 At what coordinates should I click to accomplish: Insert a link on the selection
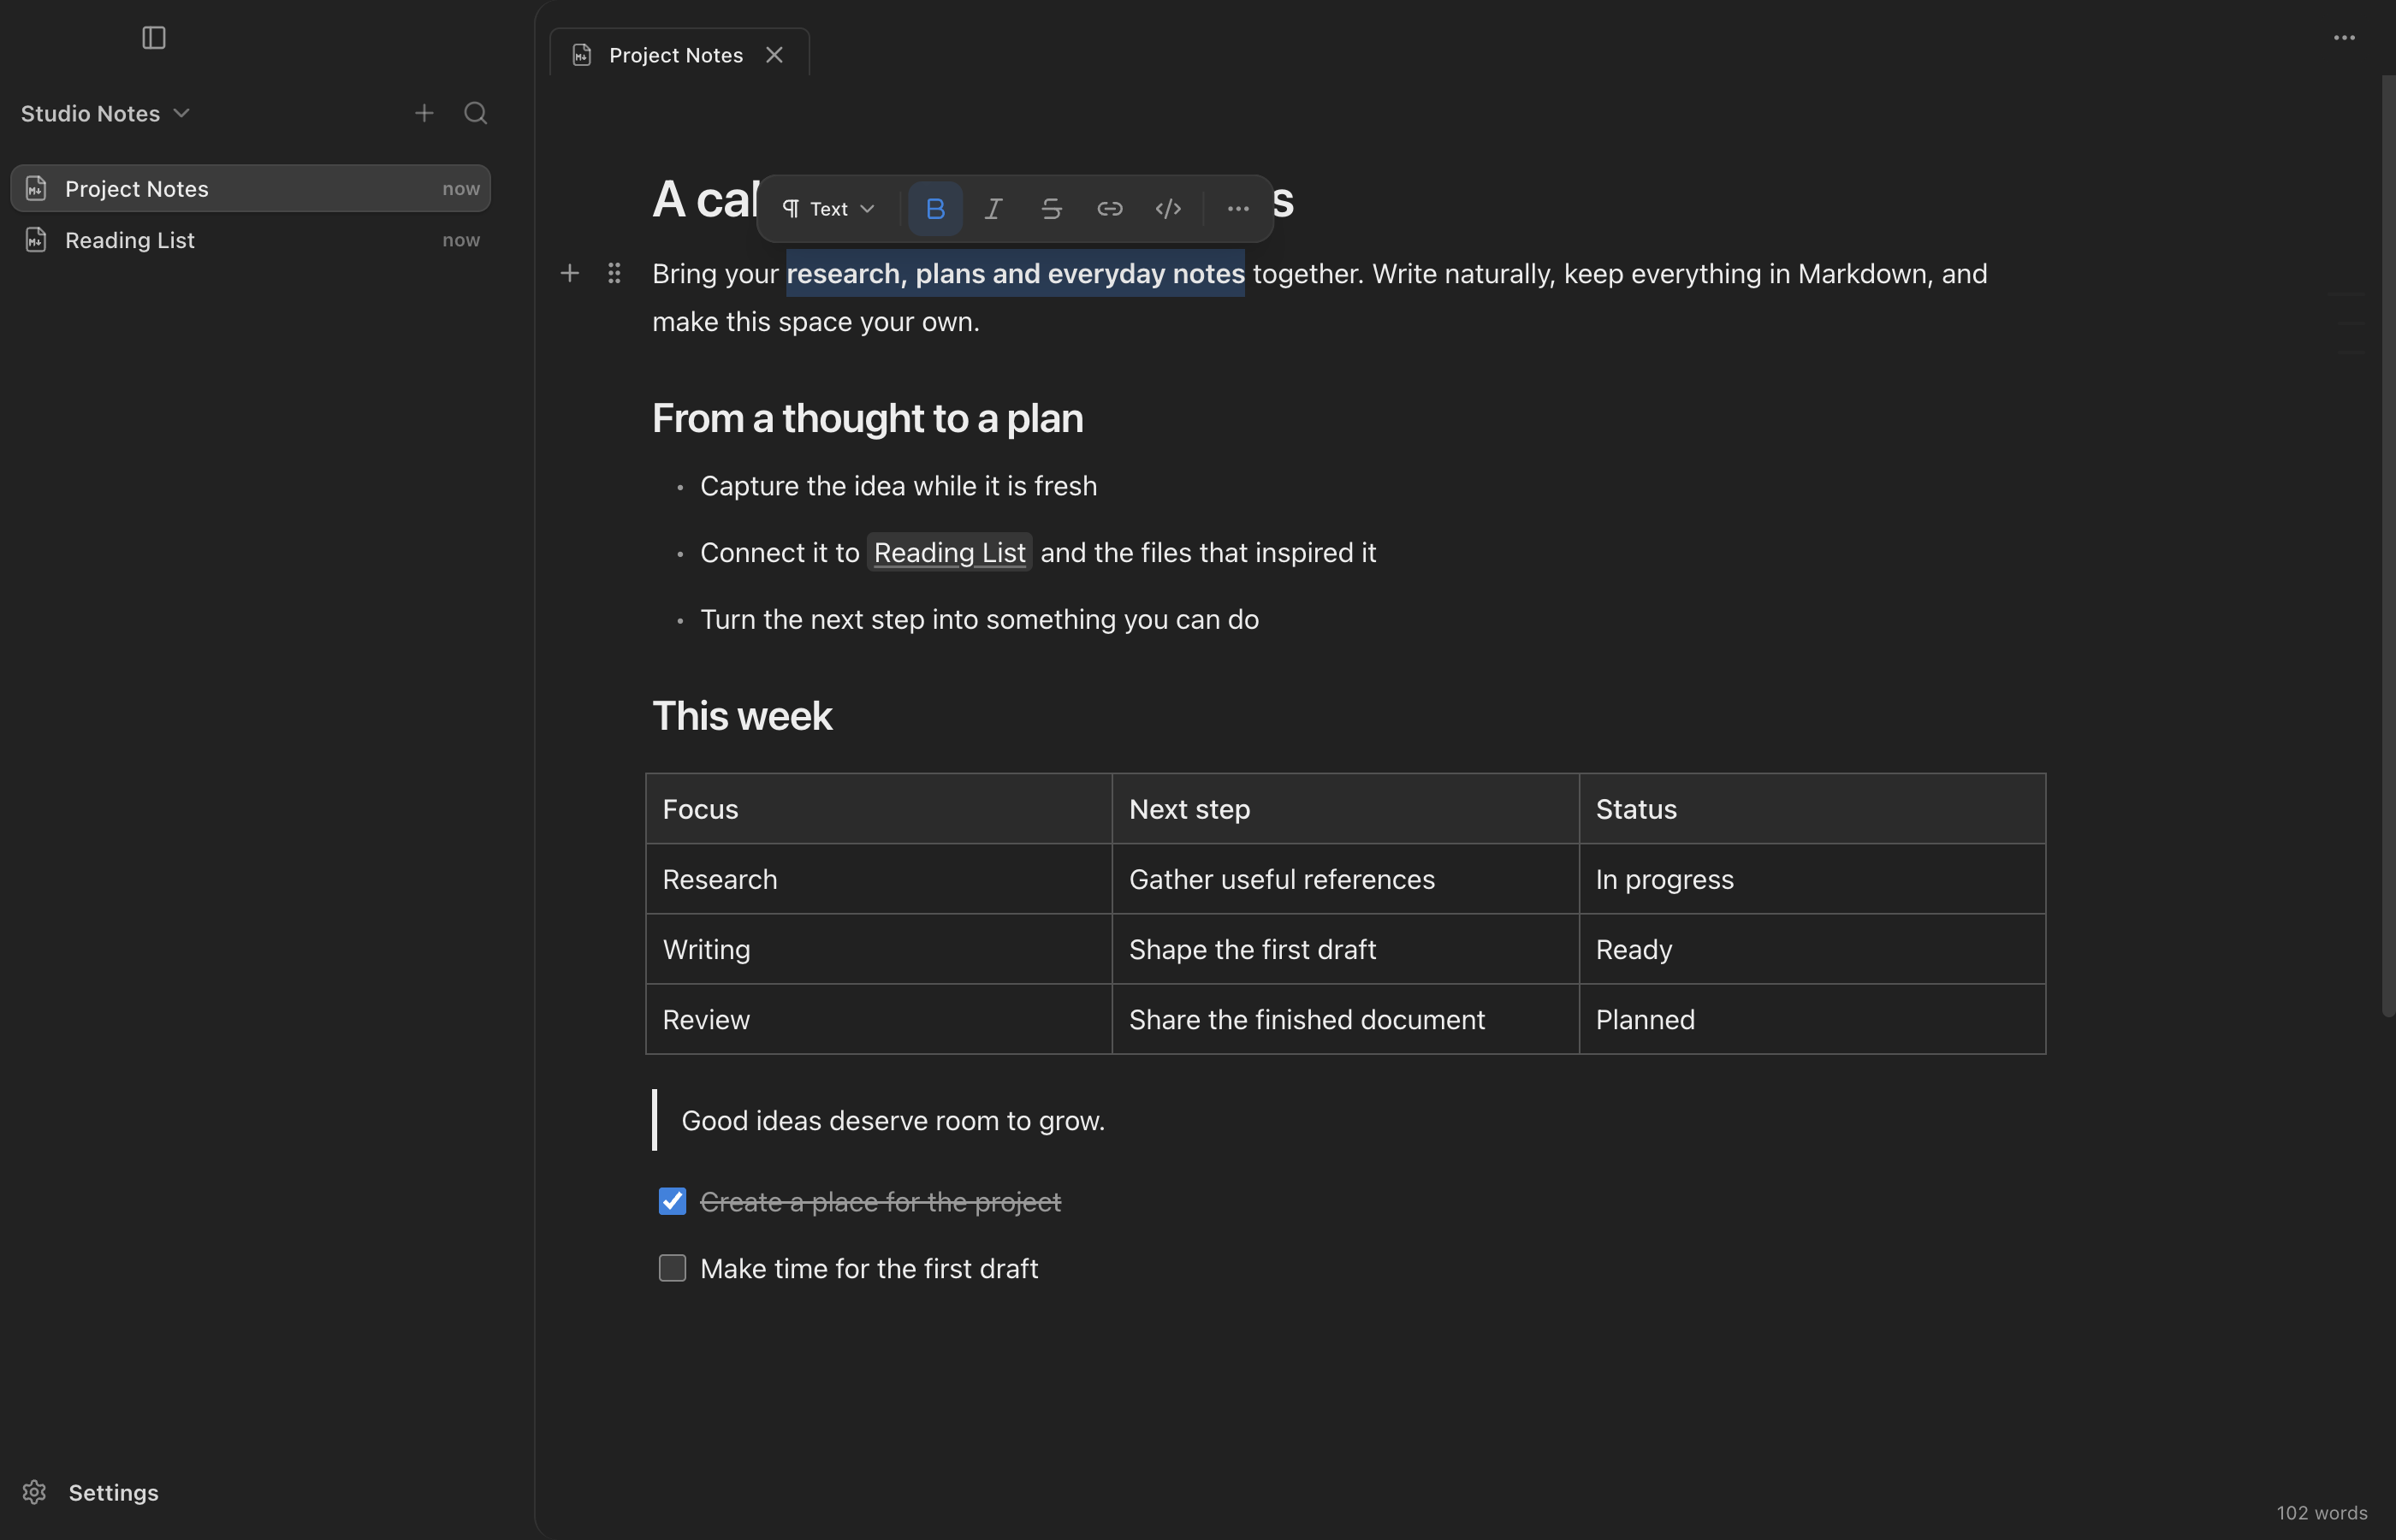tap(1110, 208)
